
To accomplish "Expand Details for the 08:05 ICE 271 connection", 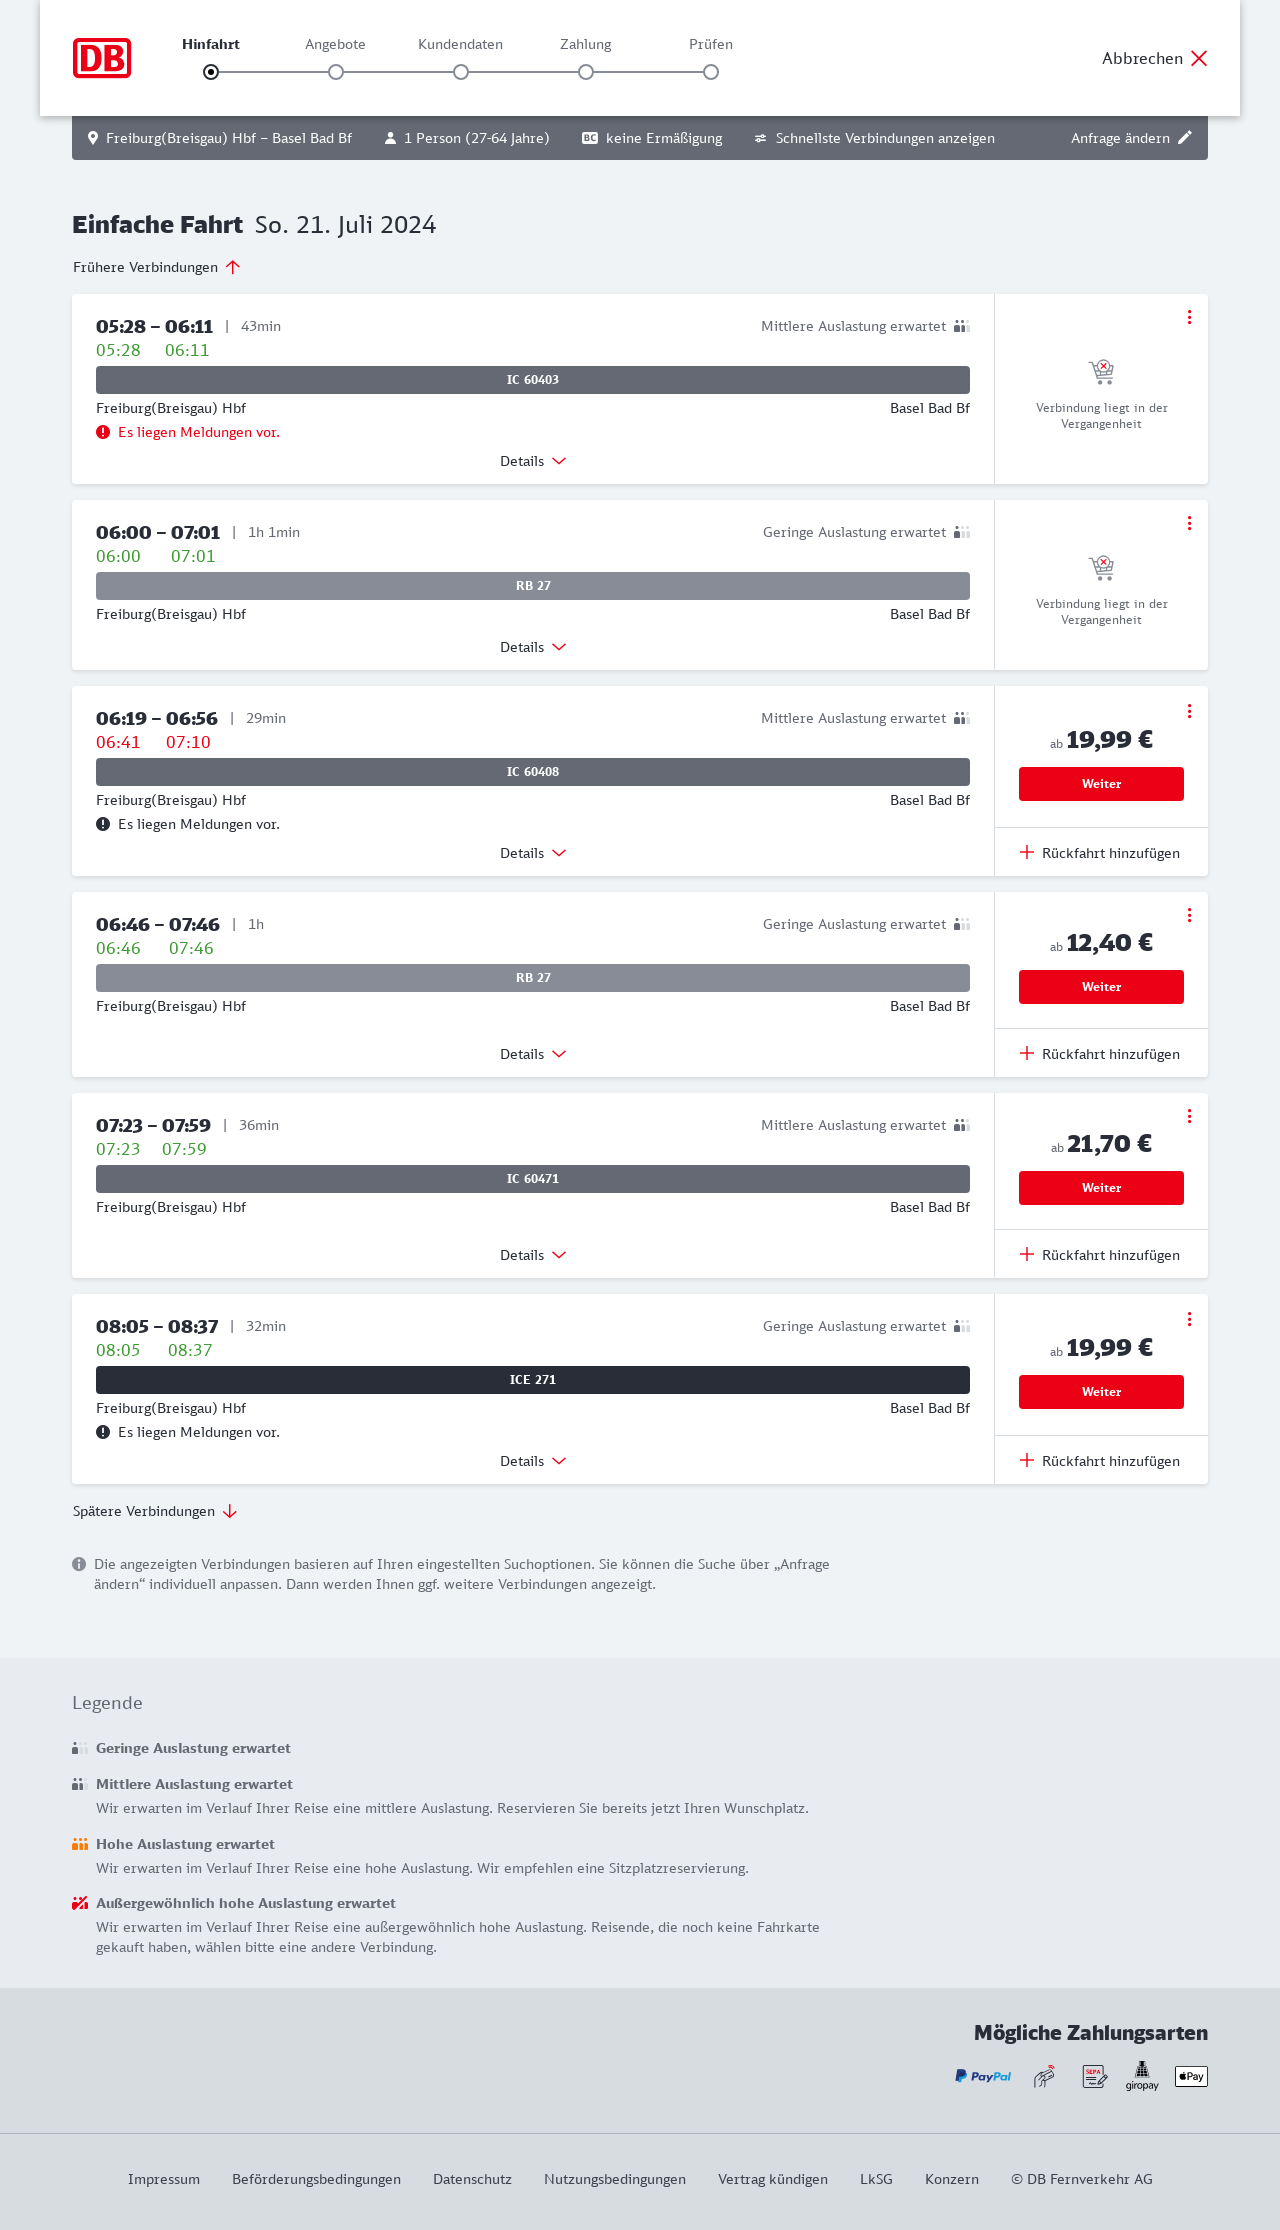I will pos(533,1461).
